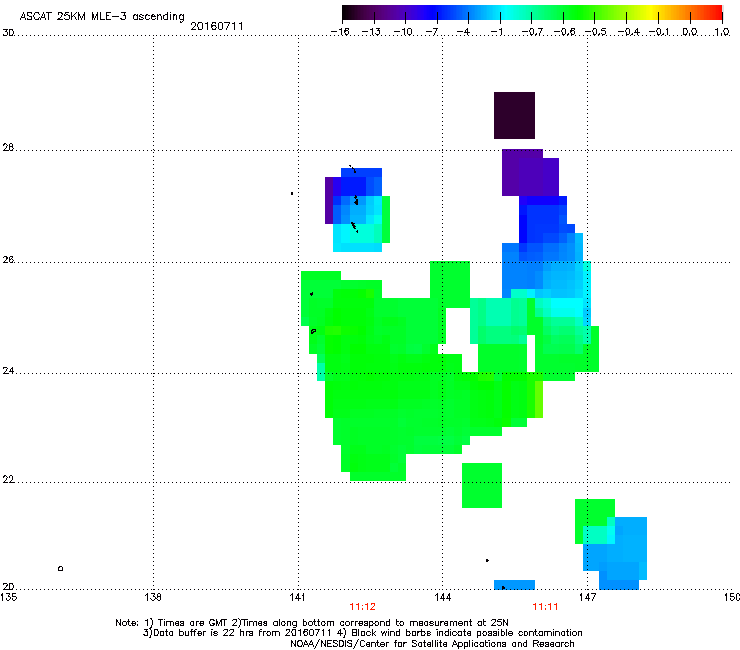The height and width of the screenshot is (650, 740).
Task: Click the latitude axis label 30
Action: click(8, 33)
